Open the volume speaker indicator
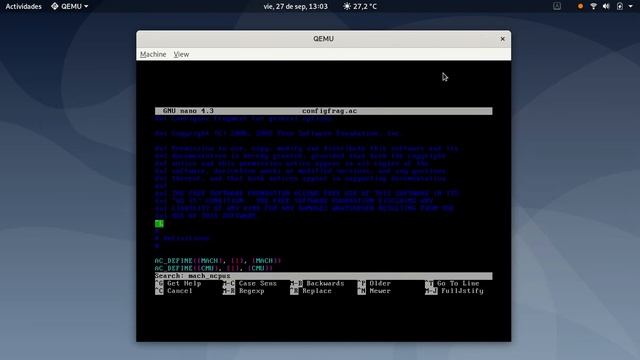The height and width of the screenshot is (360, 640). [x=606, y=6]
